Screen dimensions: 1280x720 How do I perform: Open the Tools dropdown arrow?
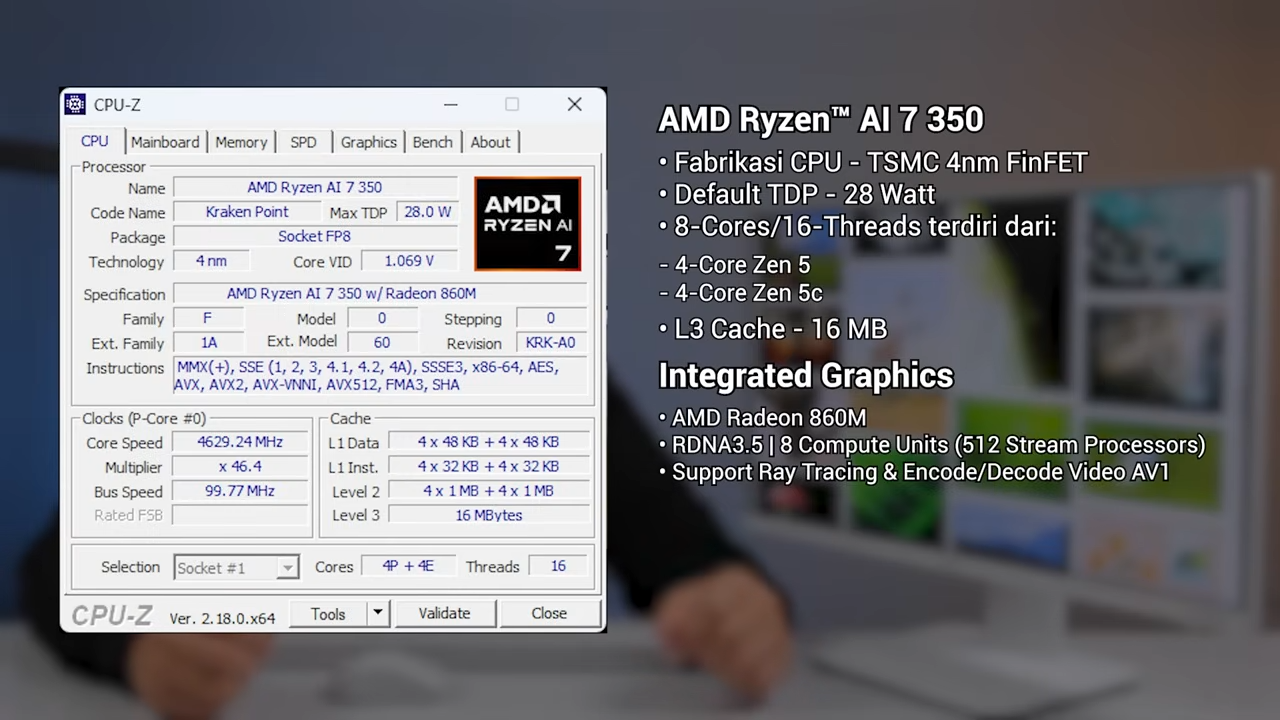[x=377, y=613]
